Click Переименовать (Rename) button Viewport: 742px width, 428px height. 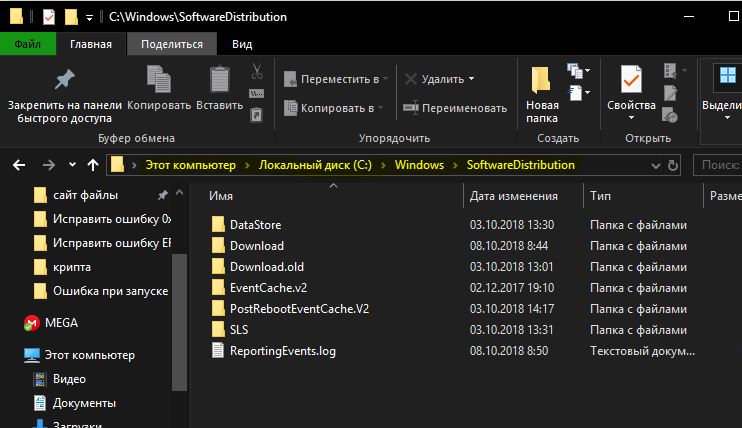455,108
